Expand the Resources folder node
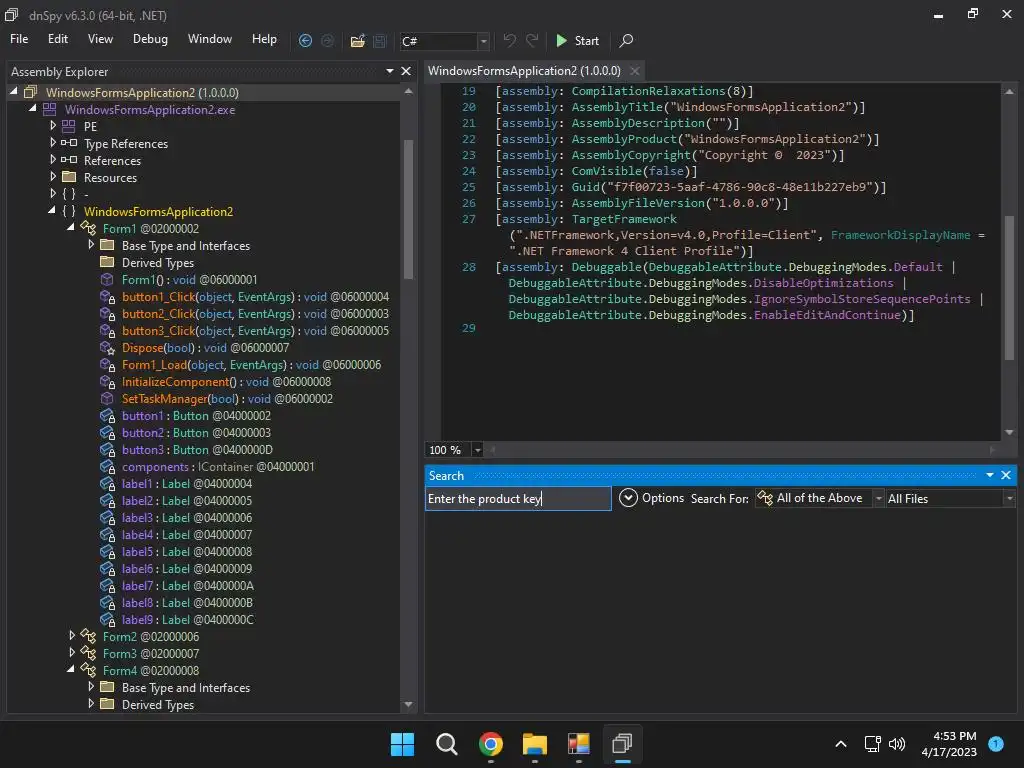1024x768 pixels. 53,177
